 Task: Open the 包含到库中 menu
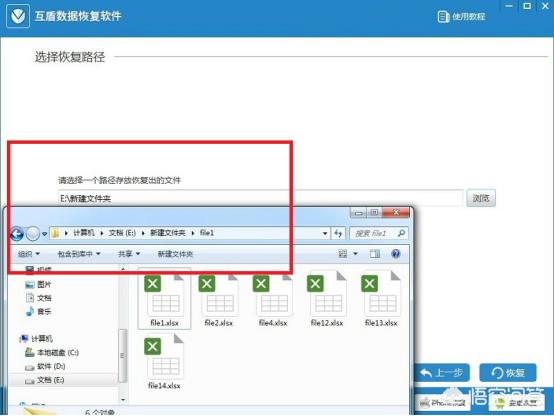(79, 254)
